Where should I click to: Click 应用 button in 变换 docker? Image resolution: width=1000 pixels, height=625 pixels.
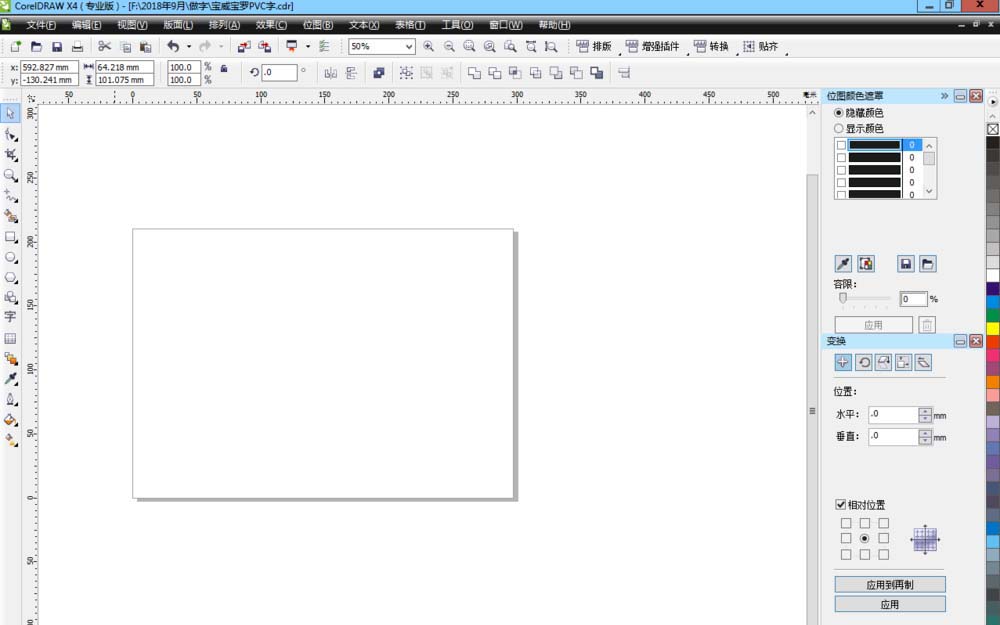890,604
